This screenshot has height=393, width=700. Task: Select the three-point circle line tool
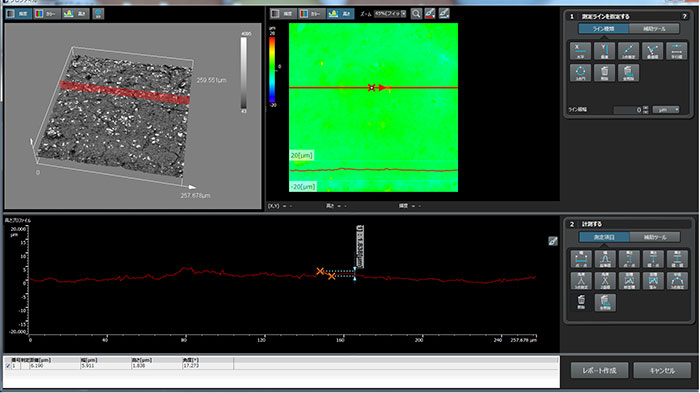(580, 72)
